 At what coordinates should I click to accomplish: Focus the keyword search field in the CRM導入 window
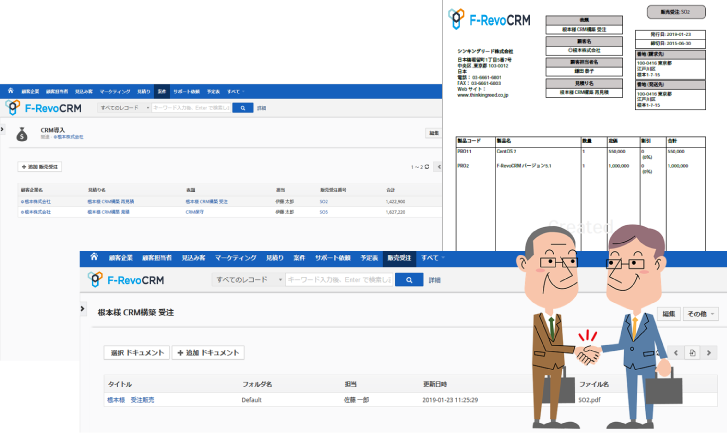(x=191, y=108)
